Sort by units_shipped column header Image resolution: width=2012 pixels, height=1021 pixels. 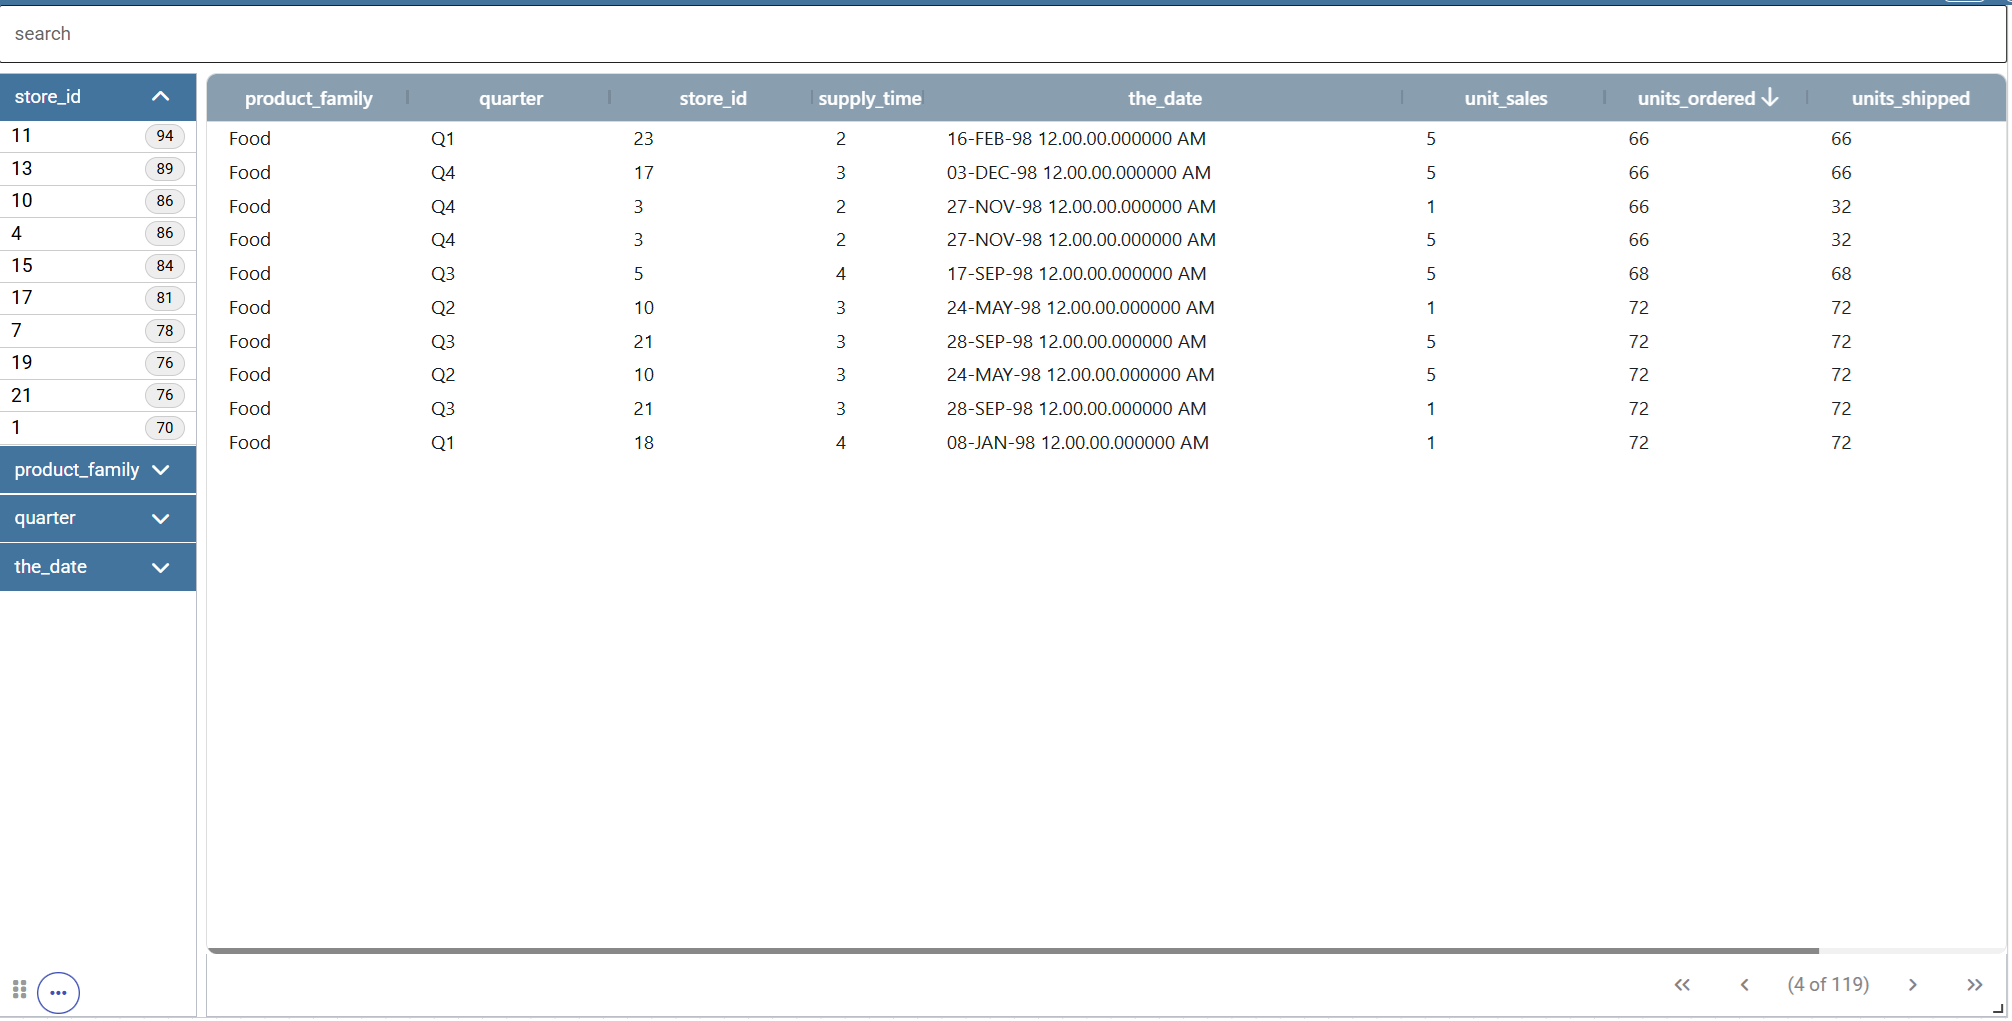[x=1910, y=98]
